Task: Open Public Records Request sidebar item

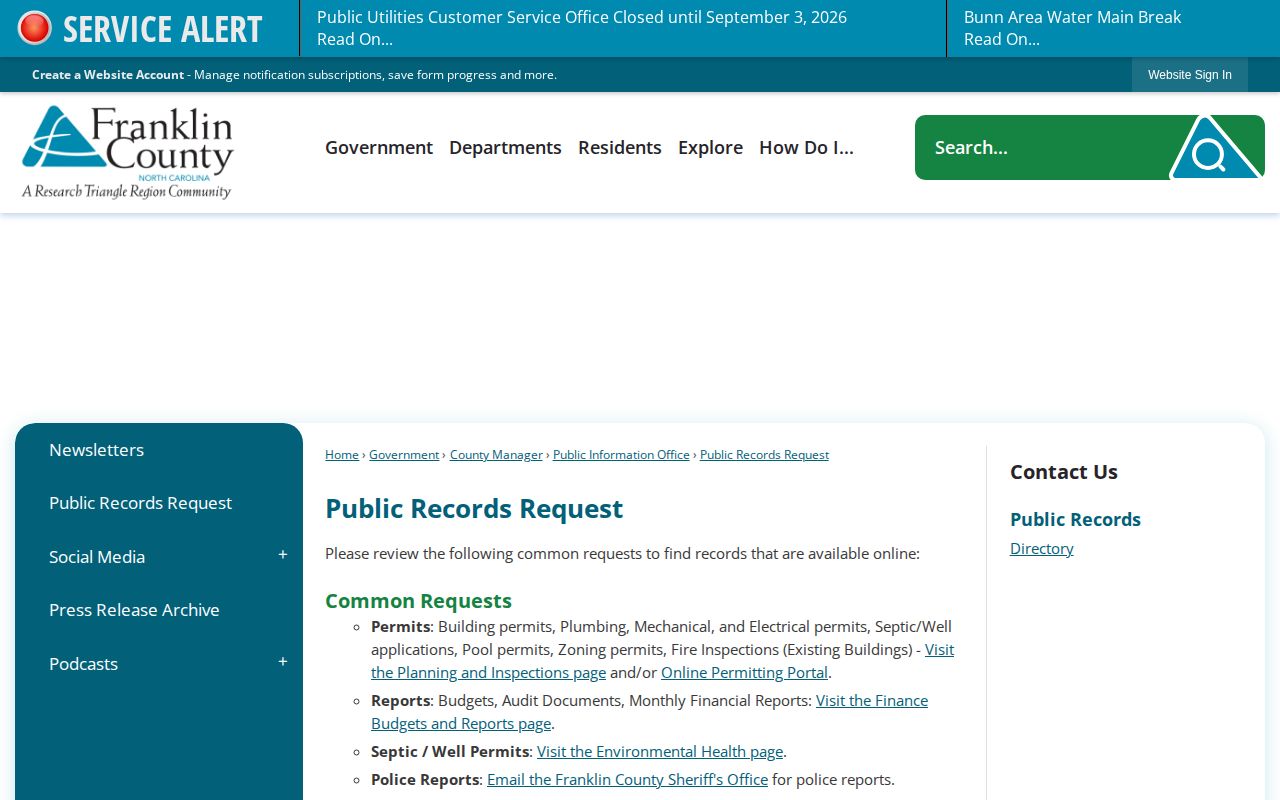Action: [x=140, y=503]
